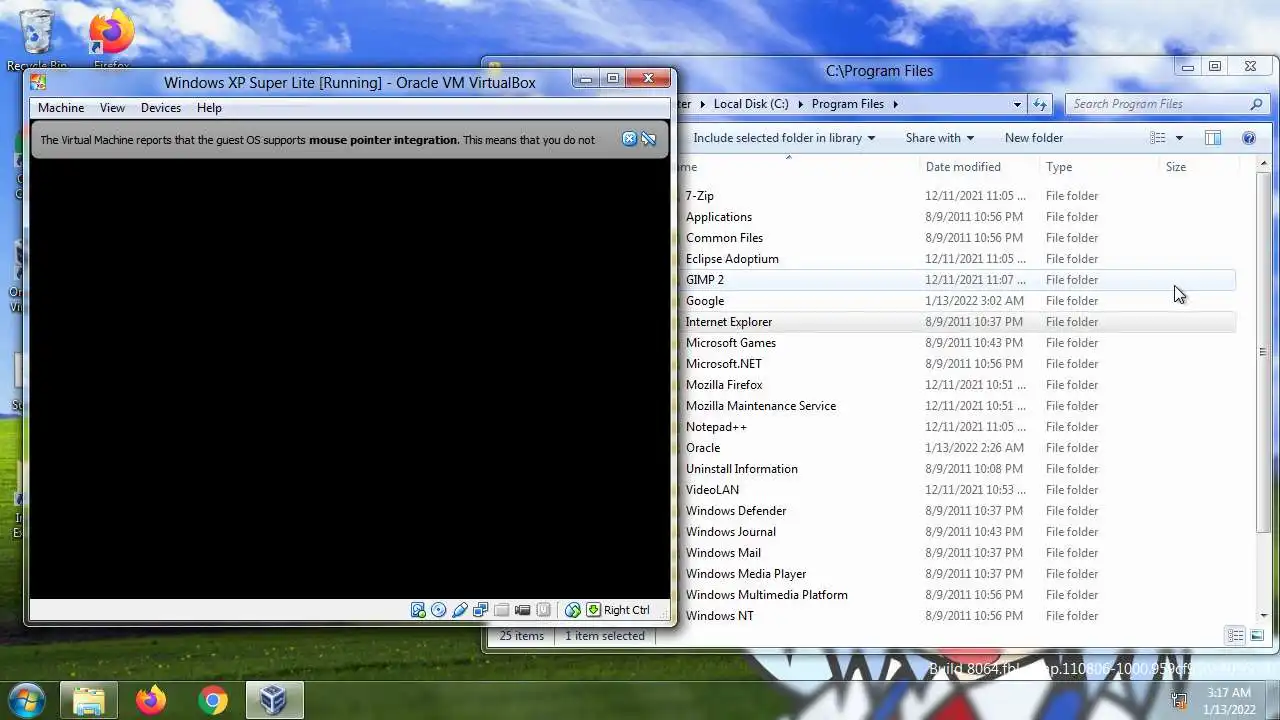1280x720 pixels.
Task: Select the Common Files folder
Action: pyautogui.click(x=955, y=238)
